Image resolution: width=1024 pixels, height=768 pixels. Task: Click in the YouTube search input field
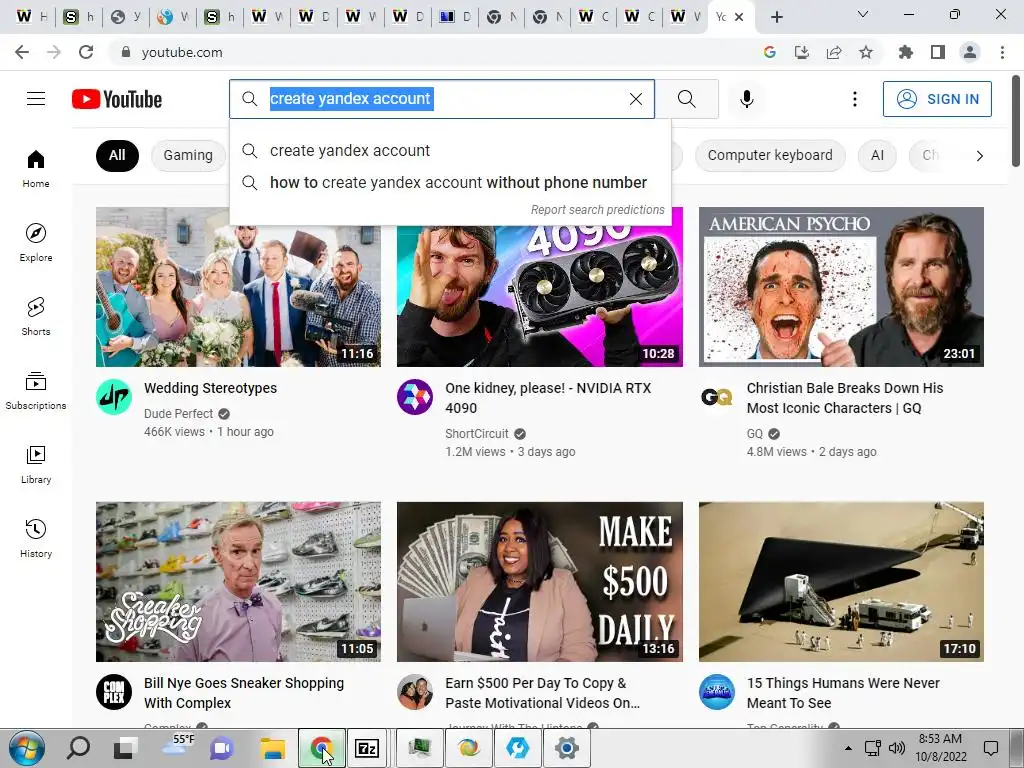pyautogui.click(x=444, y=99)
